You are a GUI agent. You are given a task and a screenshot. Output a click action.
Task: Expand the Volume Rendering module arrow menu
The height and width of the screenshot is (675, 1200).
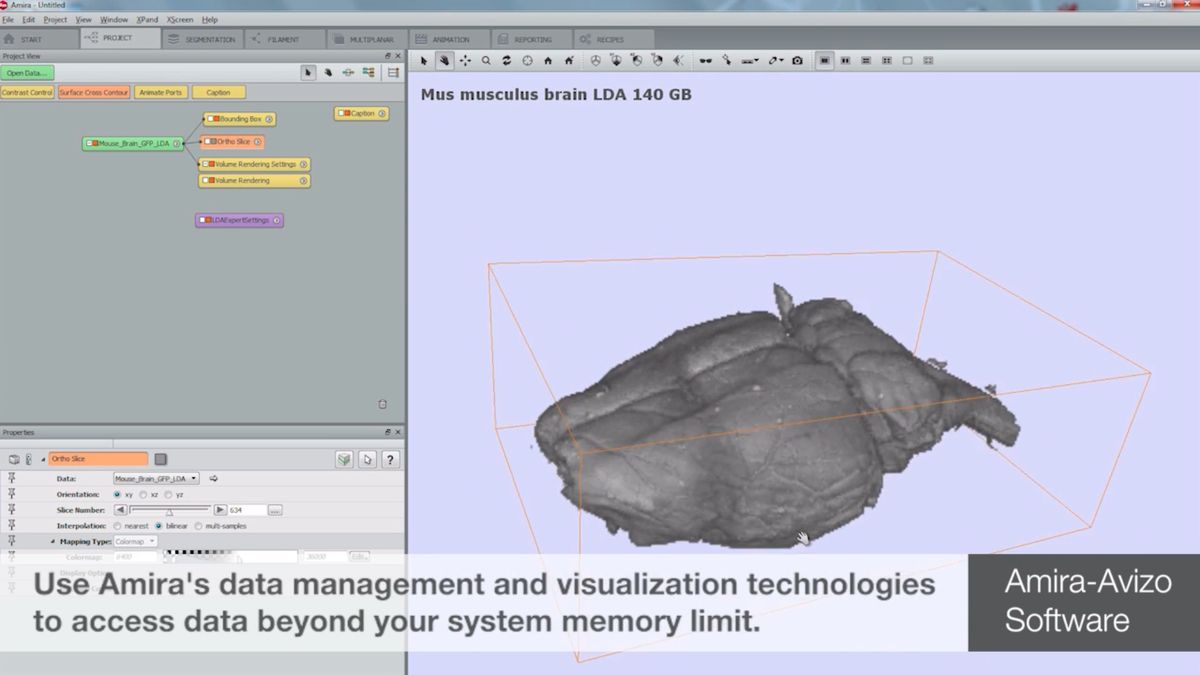[303, 181]
